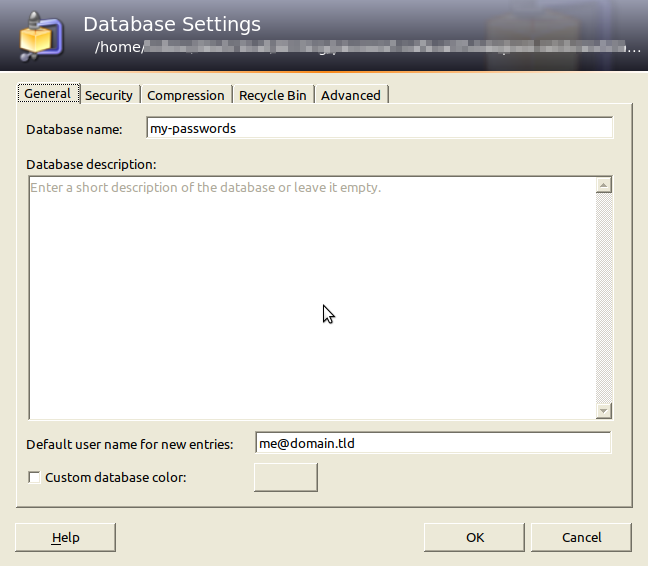Show the Advanced tab settings
648x566 pixels.
(350, 95)
